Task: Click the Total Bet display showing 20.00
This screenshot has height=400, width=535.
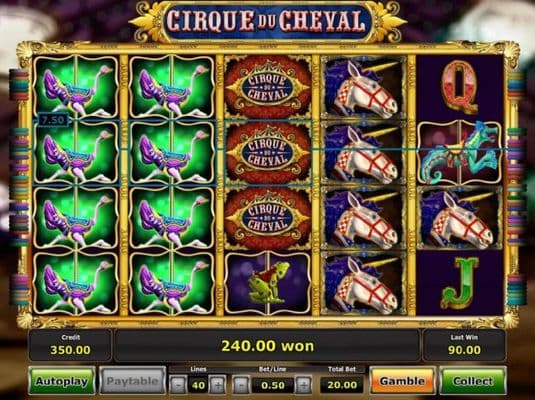Action: coord(342,385)
